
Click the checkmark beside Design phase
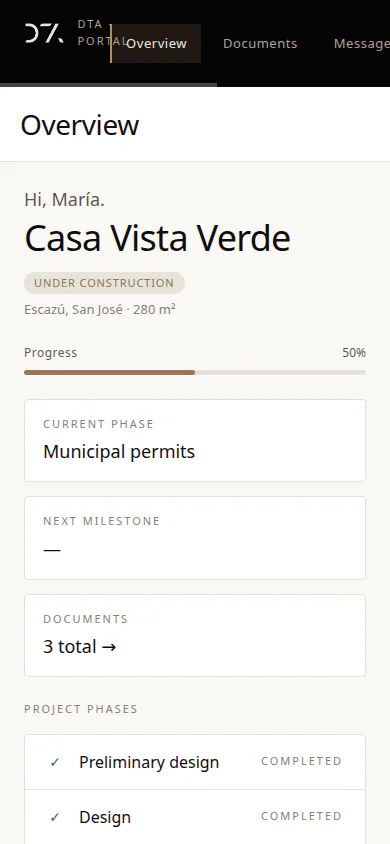(55, 817)
